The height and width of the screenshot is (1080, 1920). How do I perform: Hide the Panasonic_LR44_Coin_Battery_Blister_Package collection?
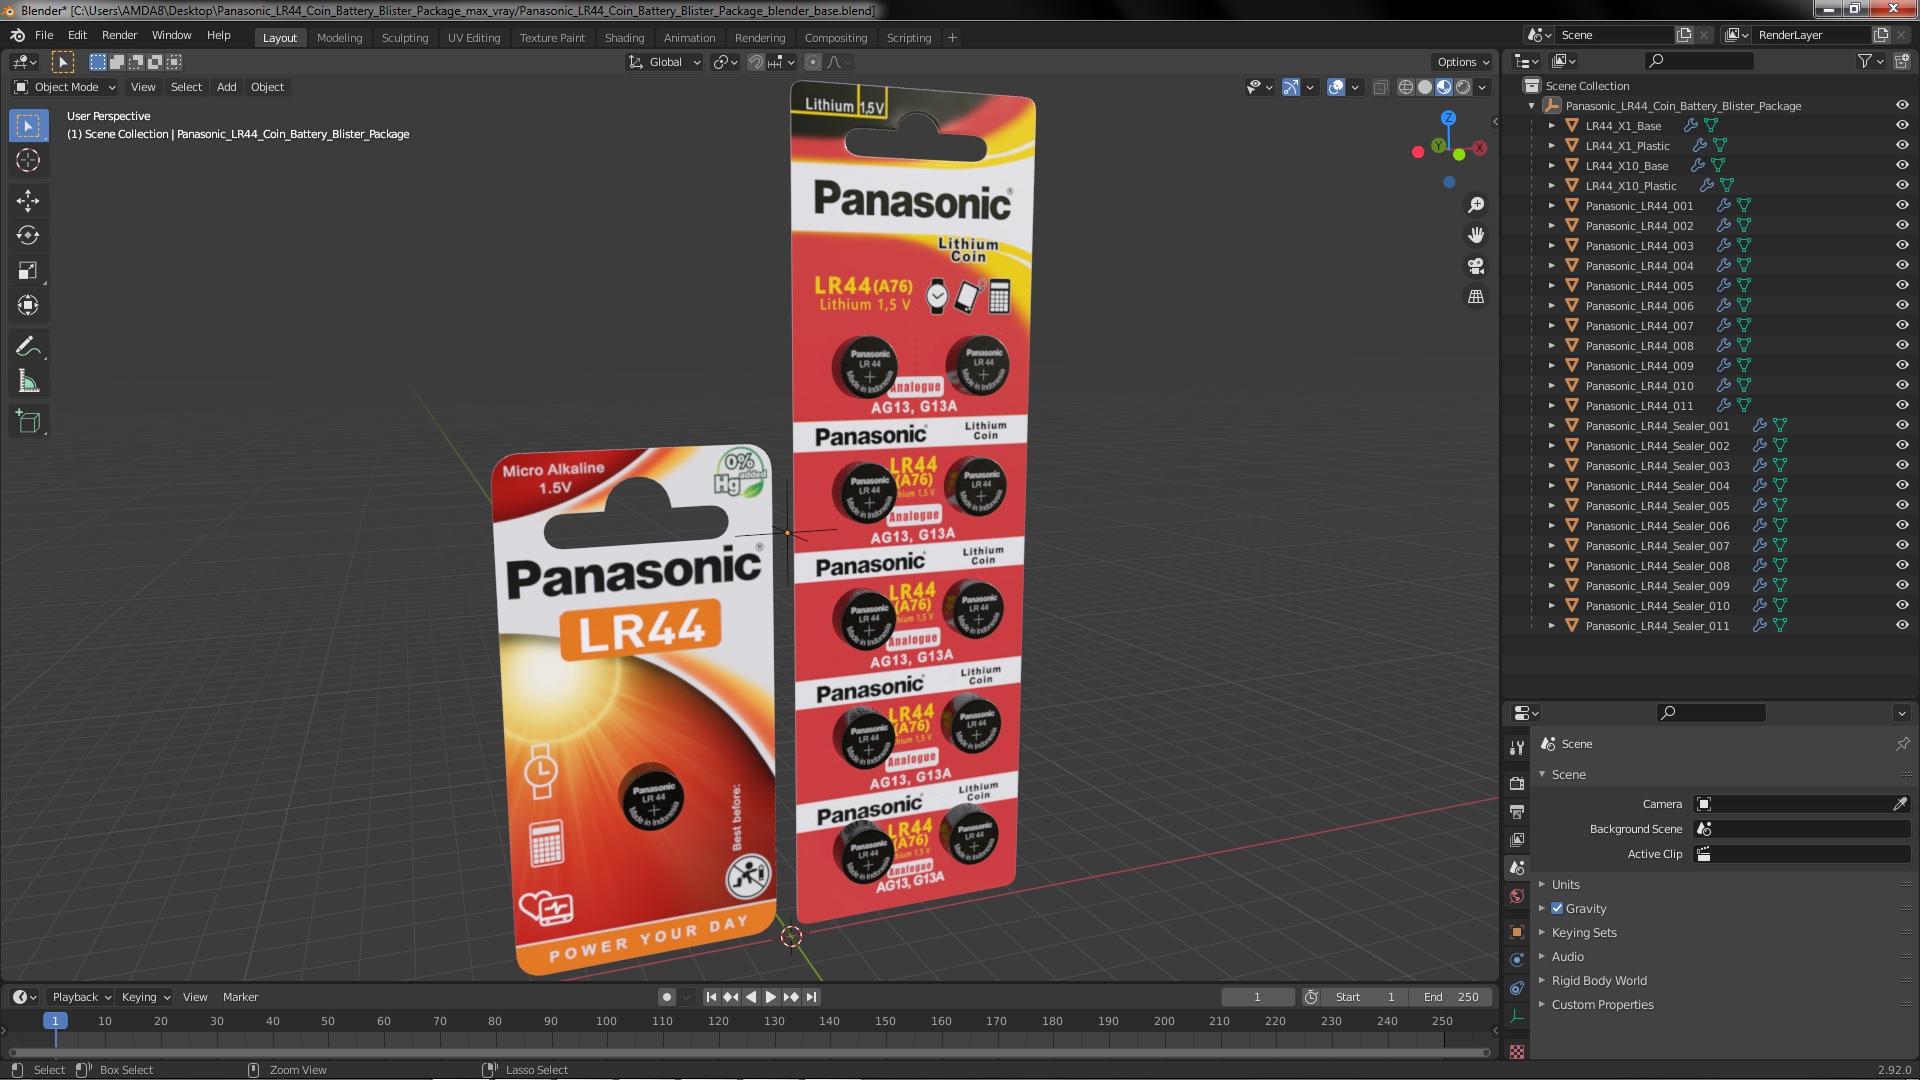coord(1902,105)
